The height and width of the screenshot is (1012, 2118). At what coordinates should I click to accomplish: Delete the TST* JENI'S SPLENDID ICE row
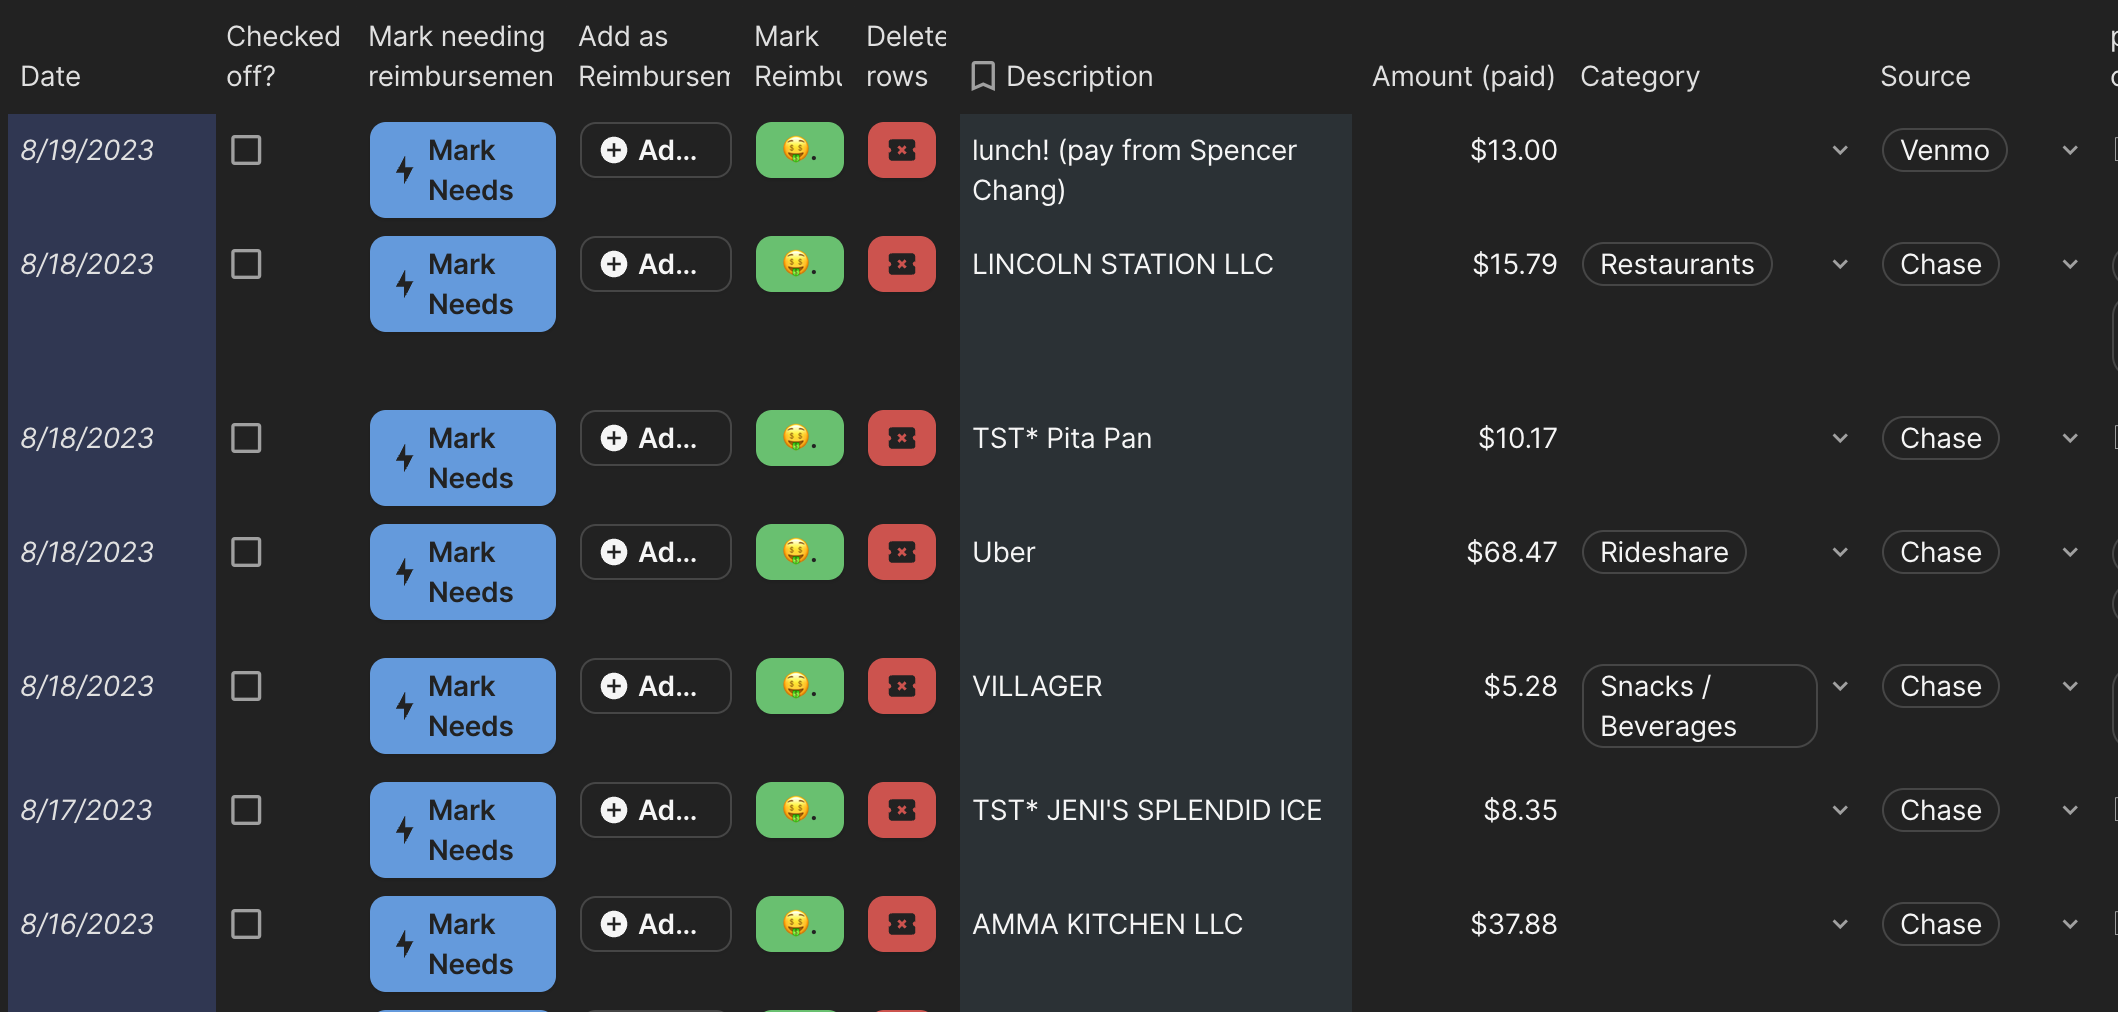click(x=901, y=810)
